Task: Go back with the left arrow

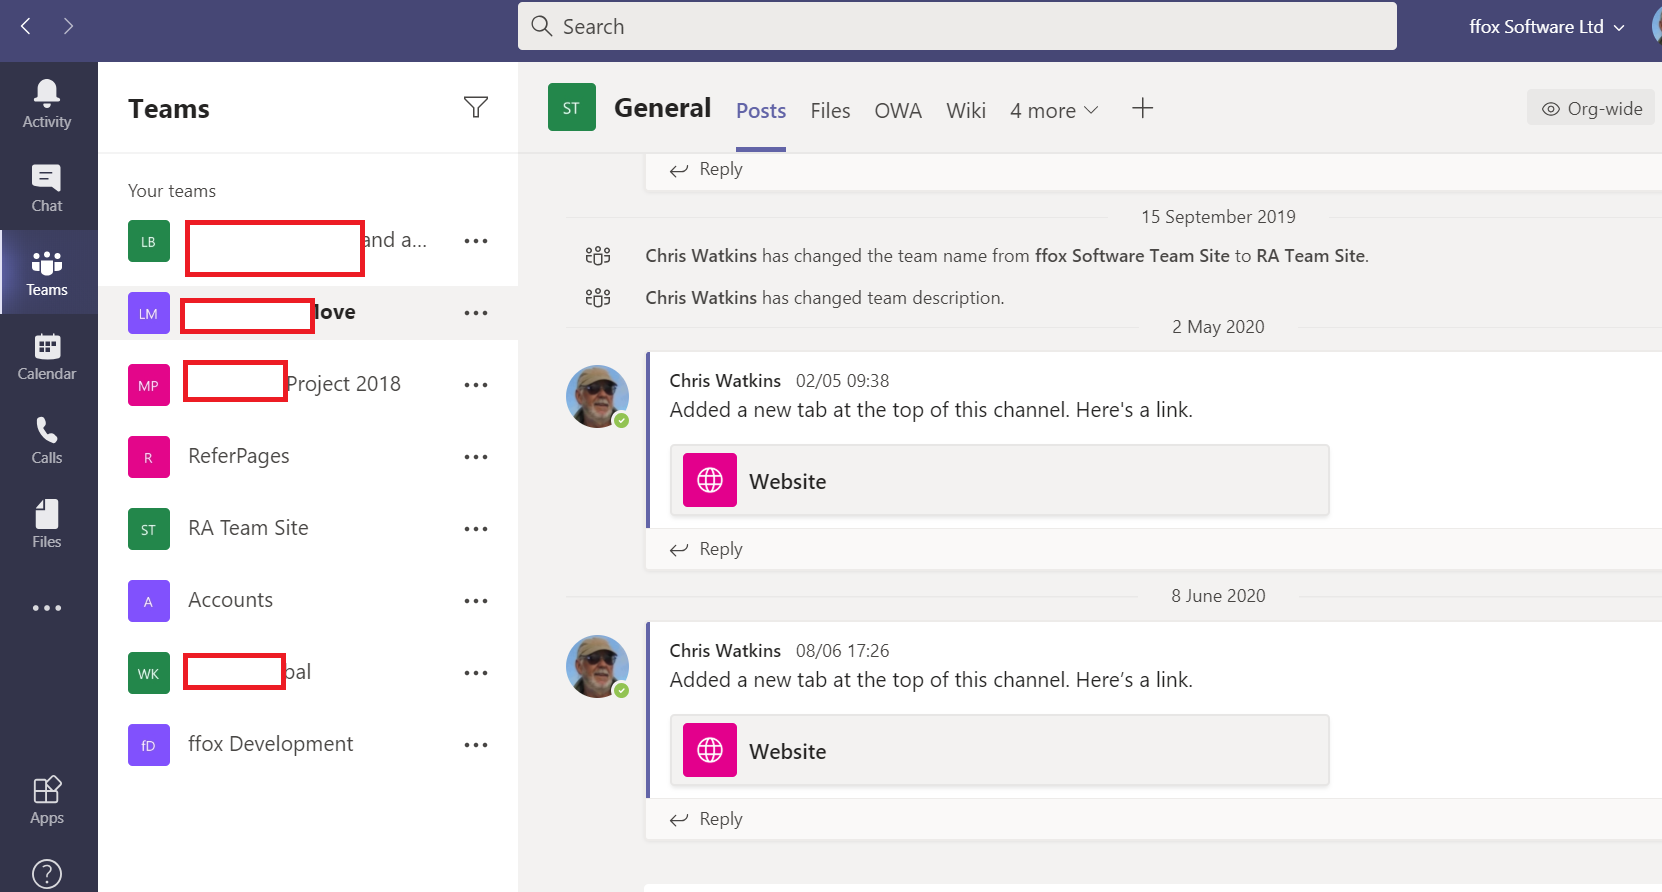Action: (x=26, y=26)
